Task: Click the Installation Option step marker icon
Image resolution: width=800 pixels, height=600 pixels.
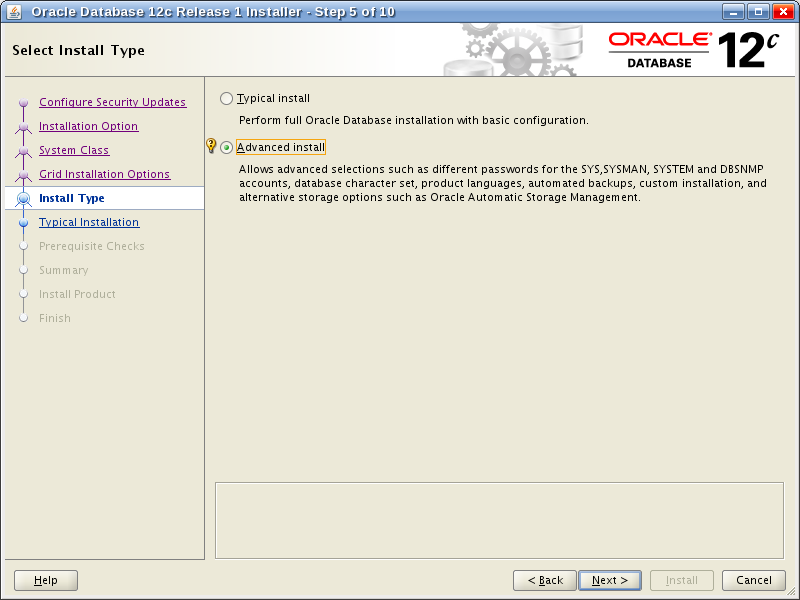Action: point(24,127)
